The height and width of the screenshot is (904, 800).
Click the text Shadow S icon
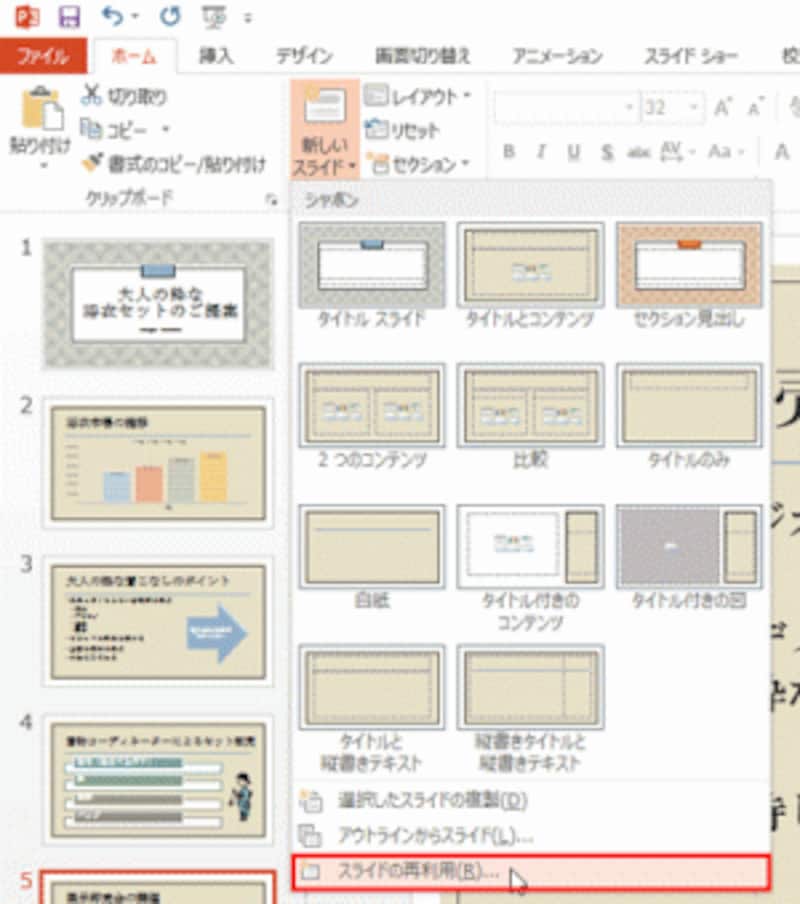click(606, 152)
